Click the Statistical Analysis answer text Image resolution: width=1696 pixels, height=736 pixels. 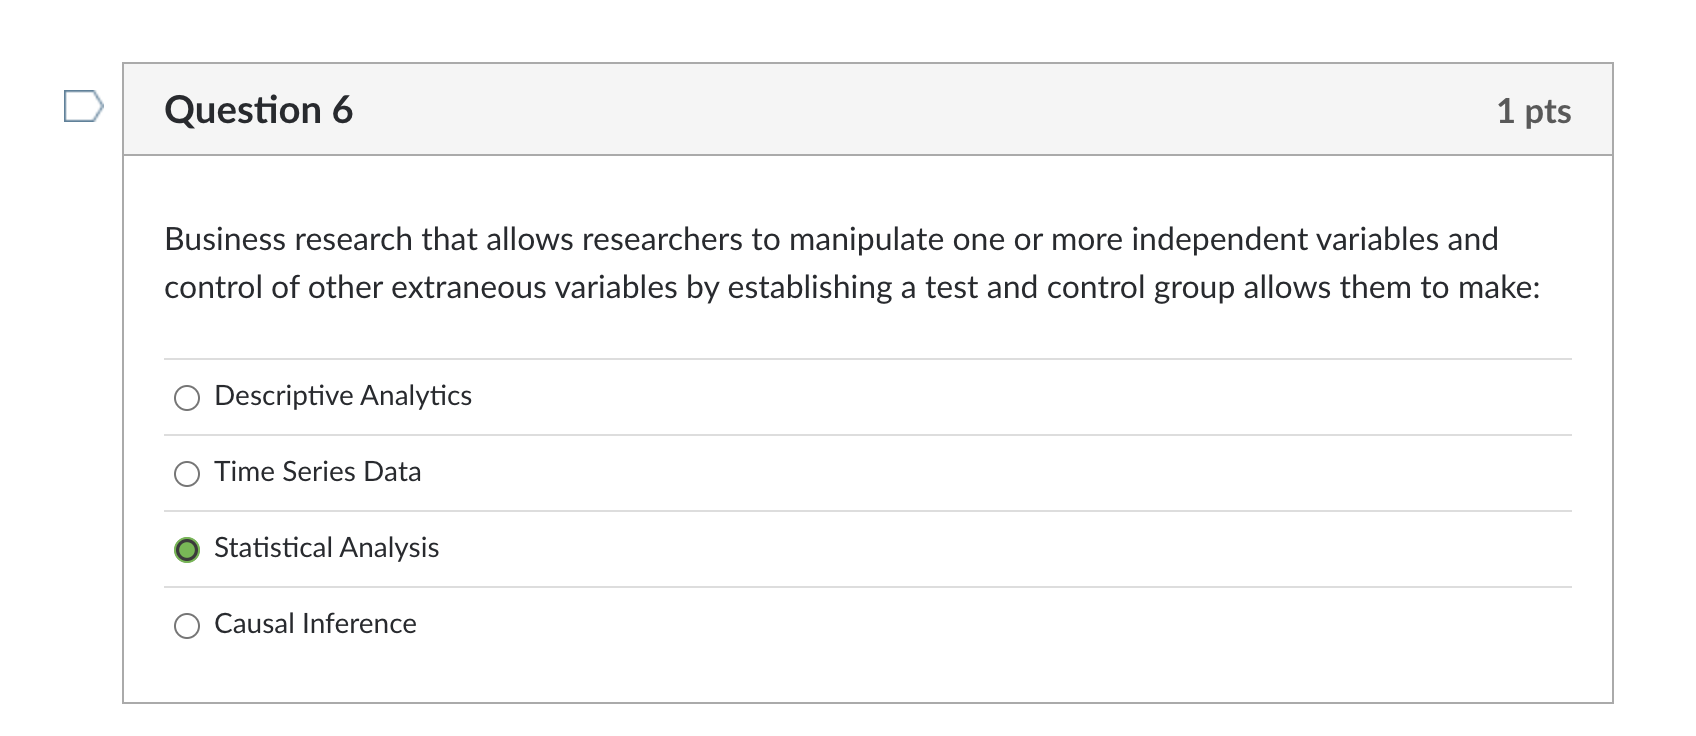[327, 548]
